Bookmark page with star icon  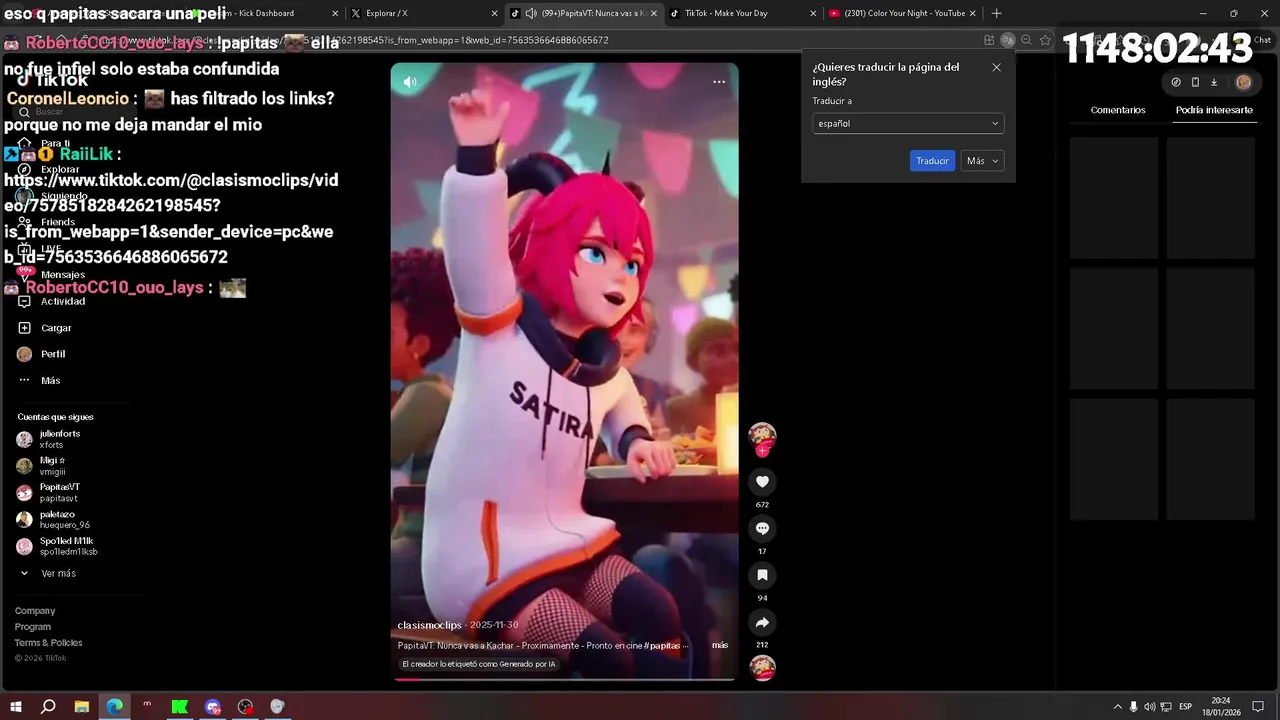click(1045, 40)
